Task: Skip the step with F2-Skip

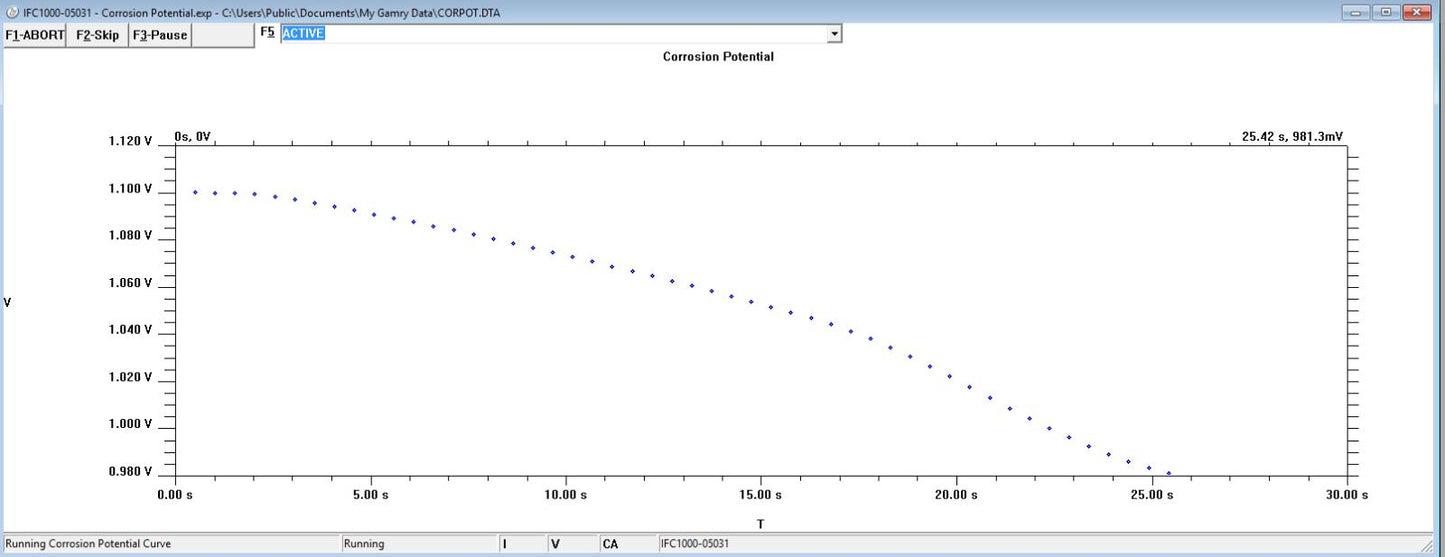Action: click(x=98, y=35)
